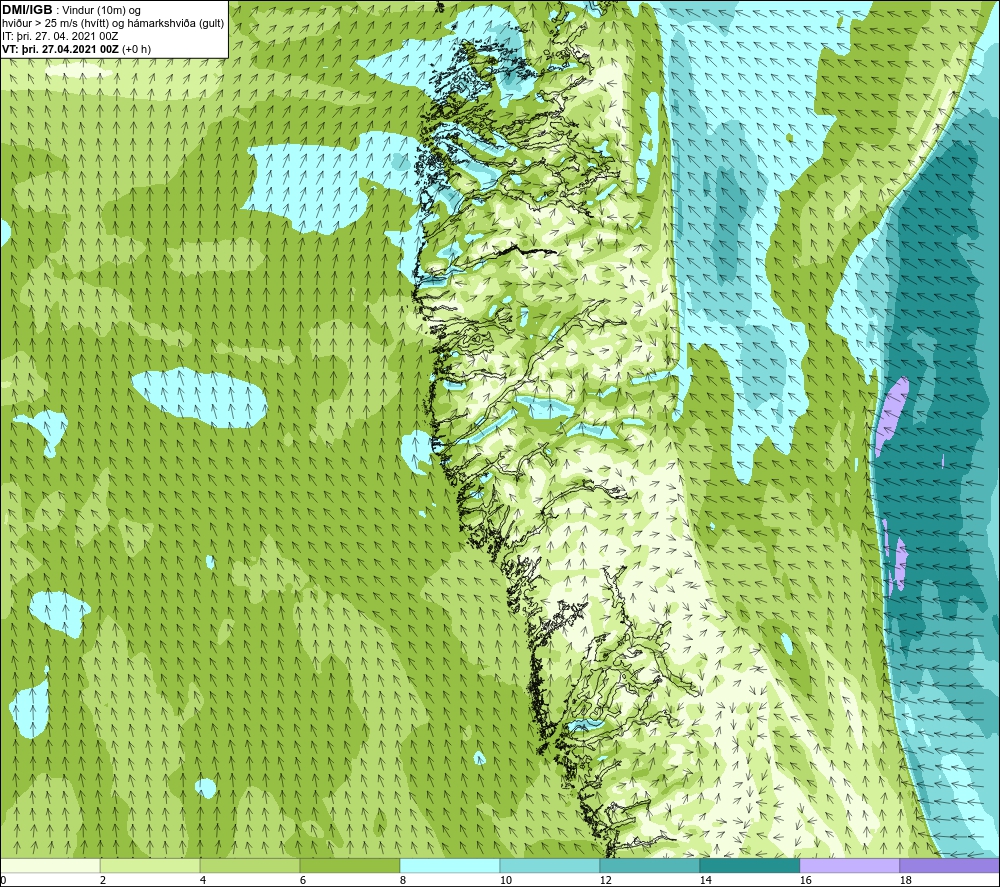Click the 'IT: þri. 27. 04. 2021 00Z' line
Screen dimensions: 1000x887
(60, 36)
